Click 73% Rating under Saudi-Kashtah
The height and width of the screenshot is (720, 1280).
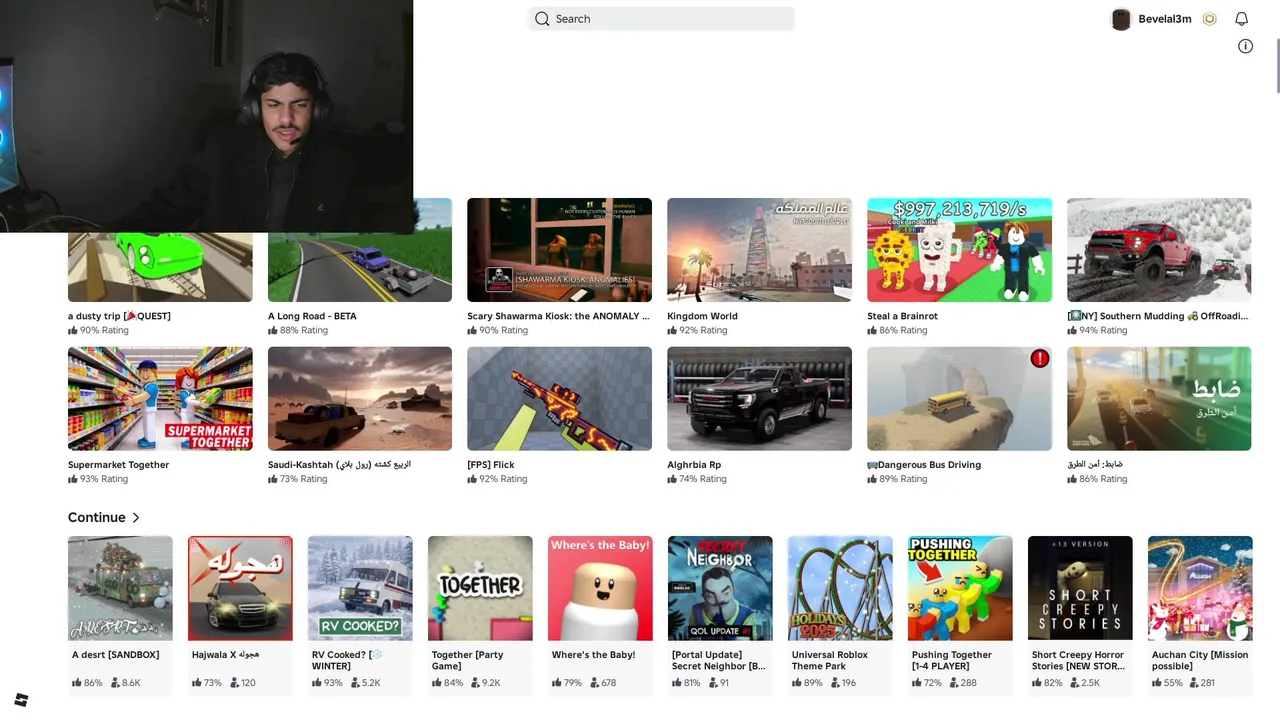click(298, 479)
